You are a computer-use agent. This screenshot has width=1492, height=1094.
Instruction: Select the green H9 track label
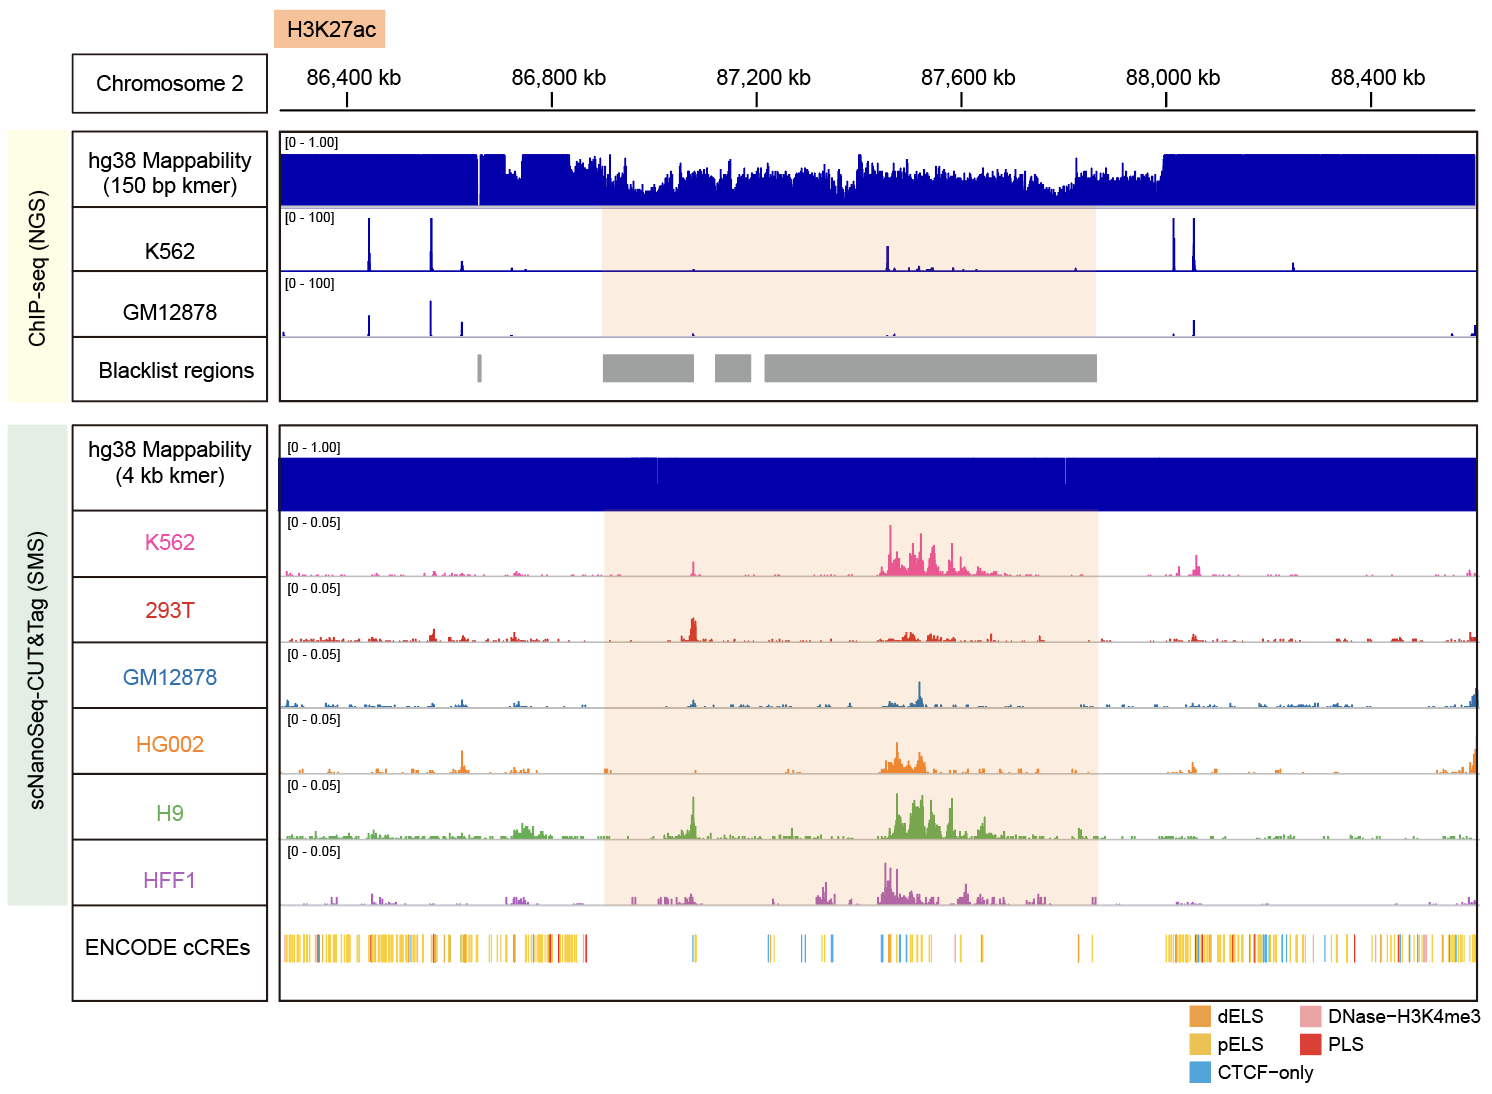tap(169, 813)
